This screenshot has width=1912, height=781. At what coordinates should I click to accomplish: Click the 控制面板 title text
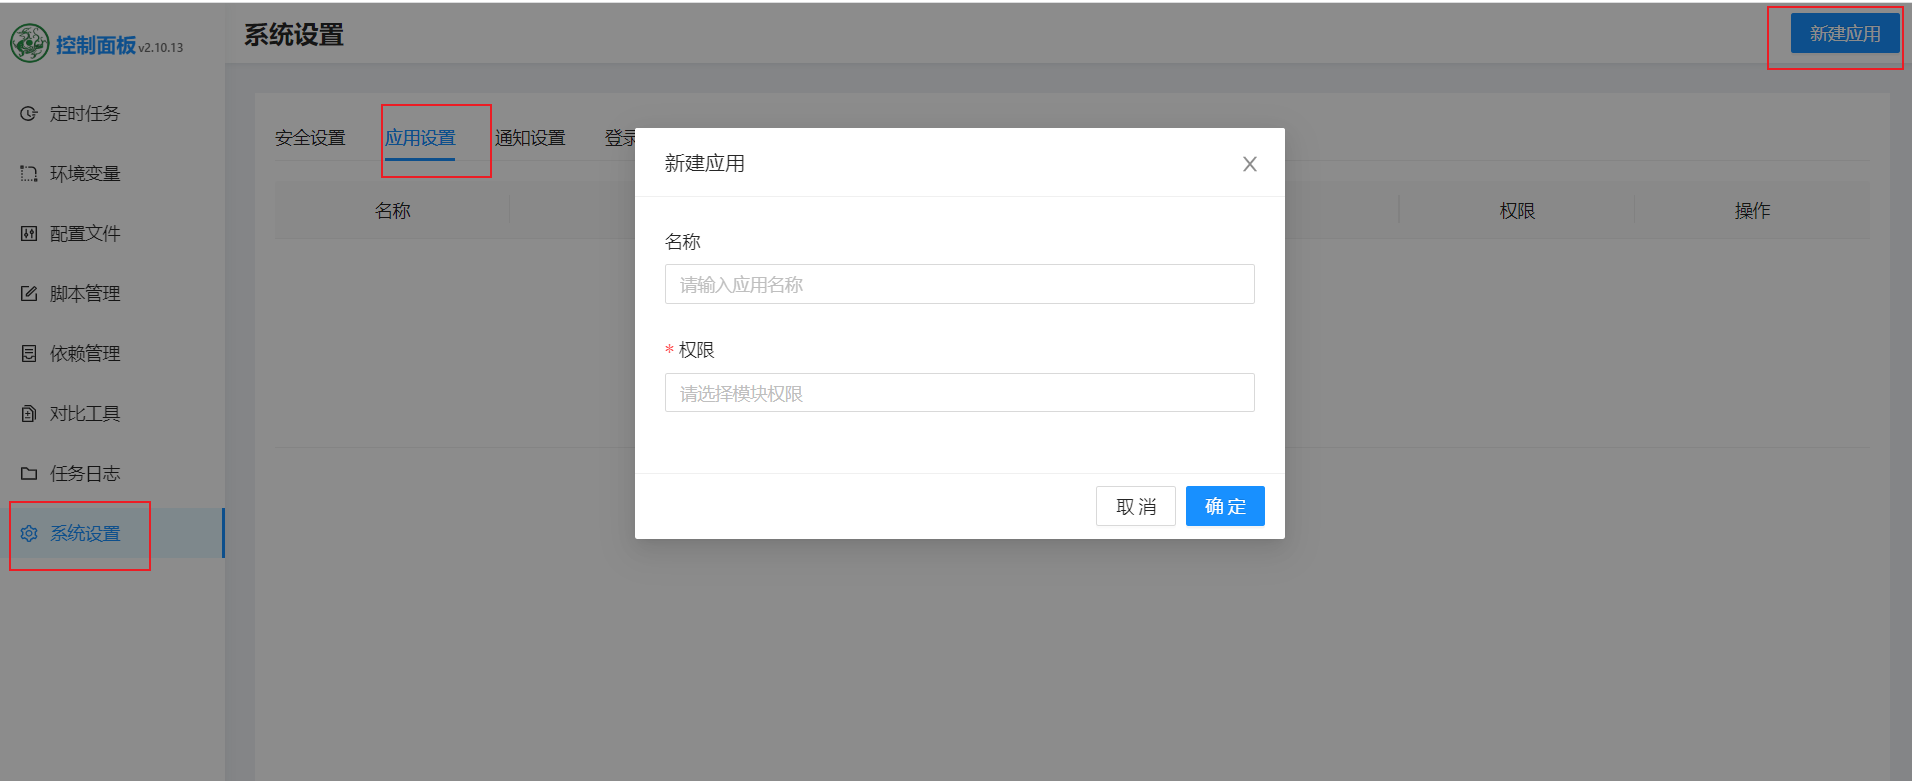[96, 45]
